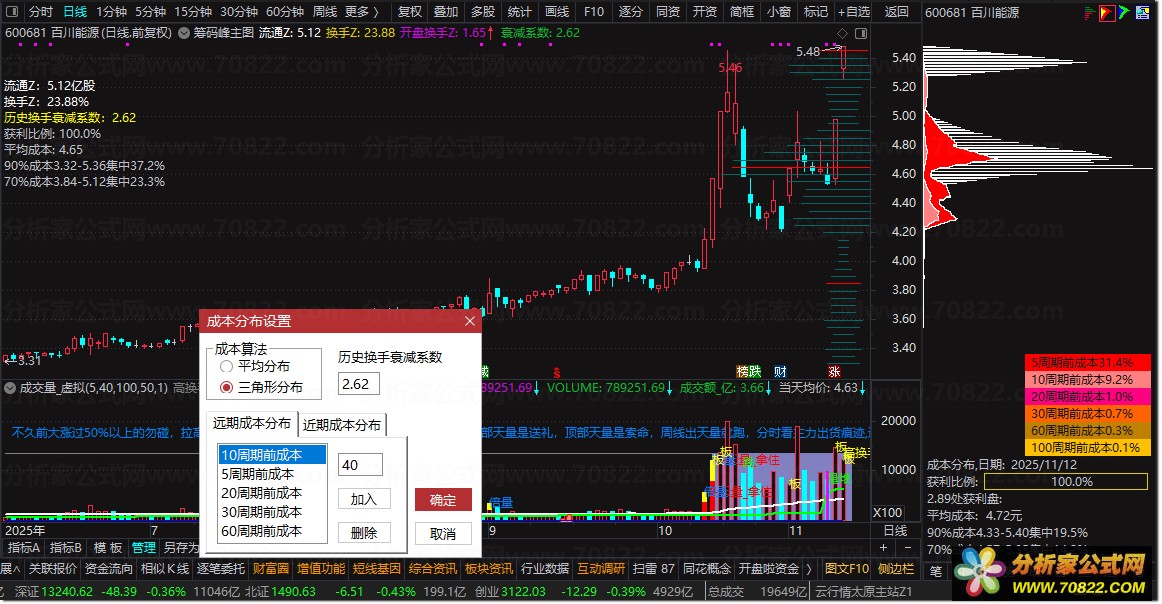Image resolution: width=1162 pixels, height=604 pixels.
Task: Switch to 周线 period
Action: 325,12
